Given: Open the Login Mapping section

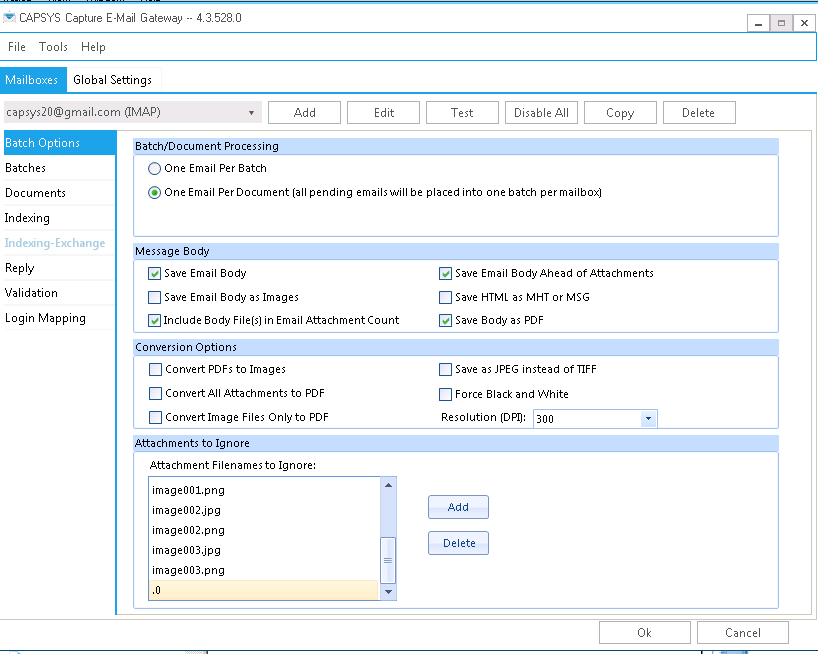Looking at the screenshot, I should pos(59,318).
